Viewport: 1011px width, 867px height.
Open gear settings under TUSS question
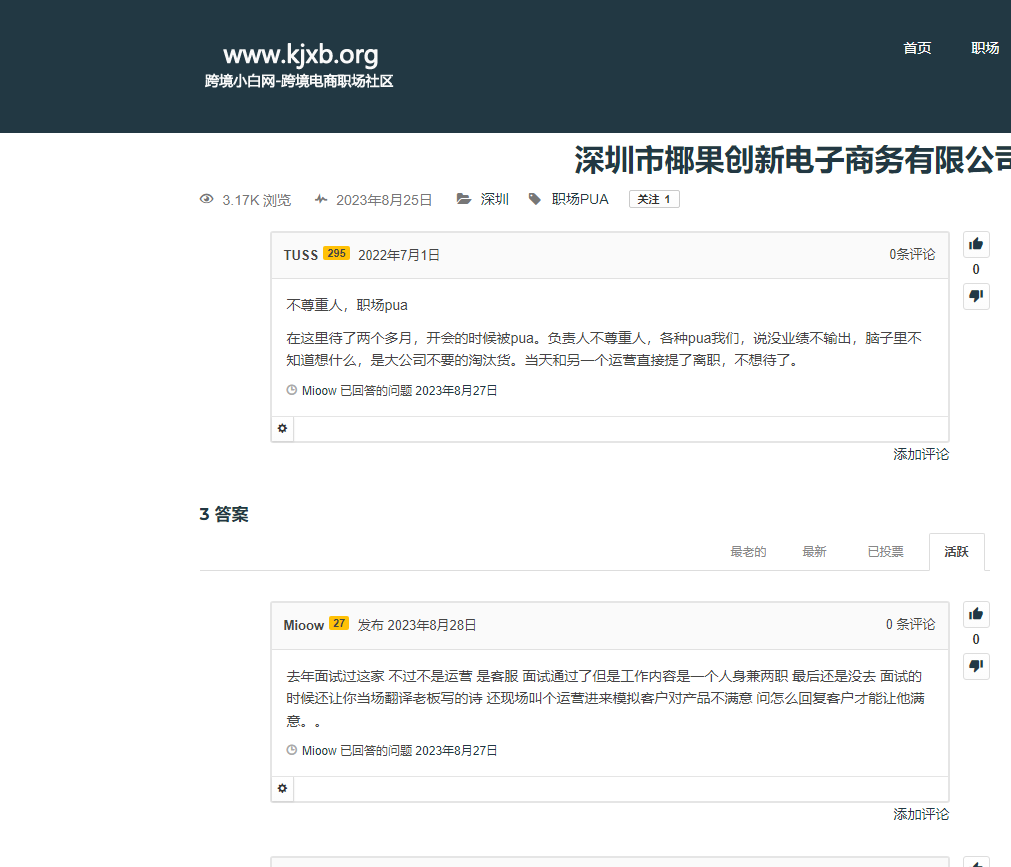pyautogui.click(x=283, y=428)
